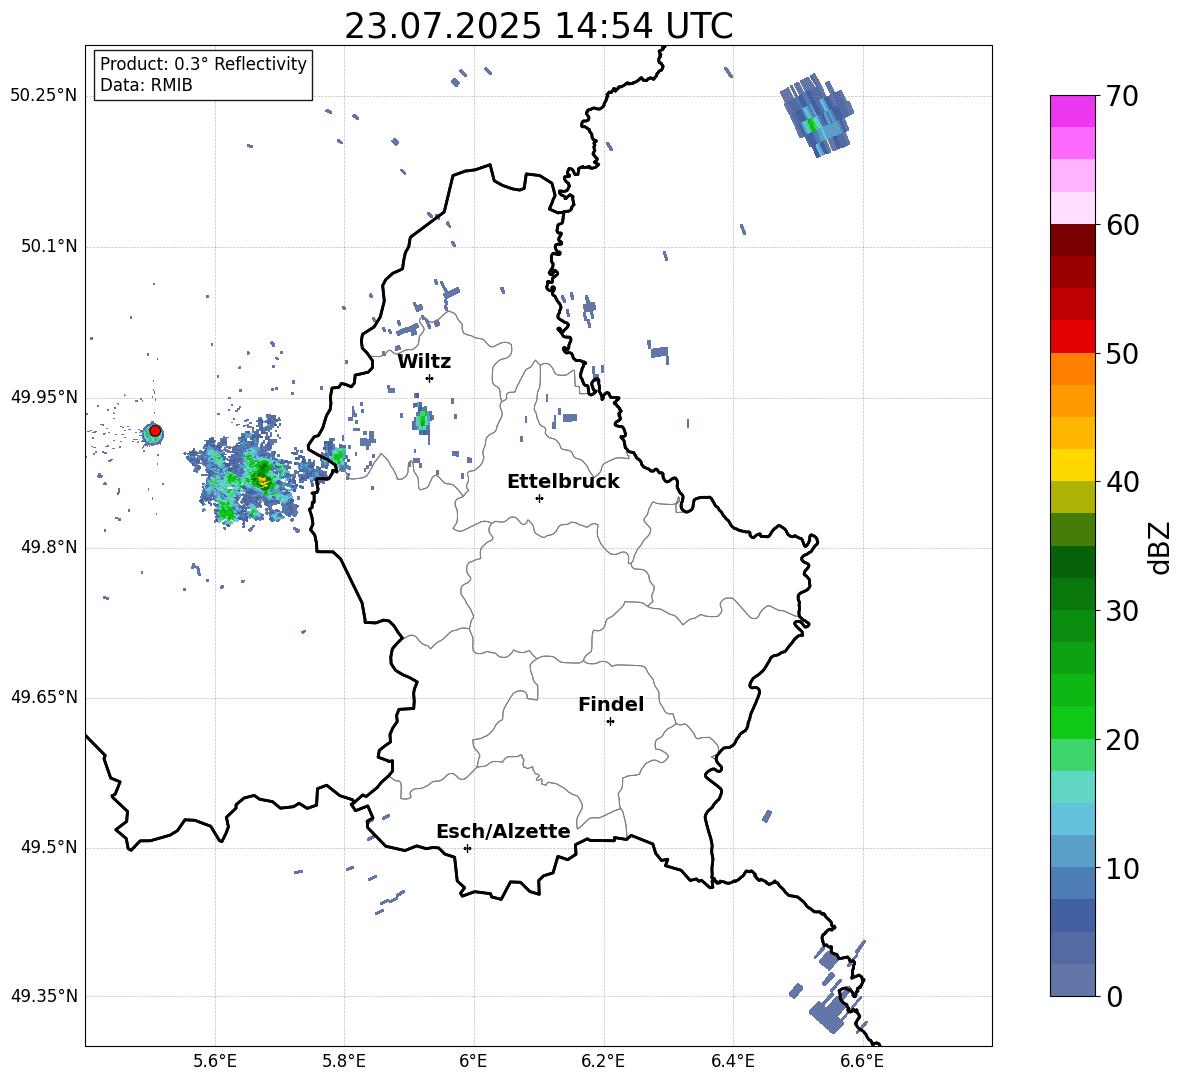Click the 10 value on the colorbar
Screen dimensions: 1184x1081
point(1122,868)
